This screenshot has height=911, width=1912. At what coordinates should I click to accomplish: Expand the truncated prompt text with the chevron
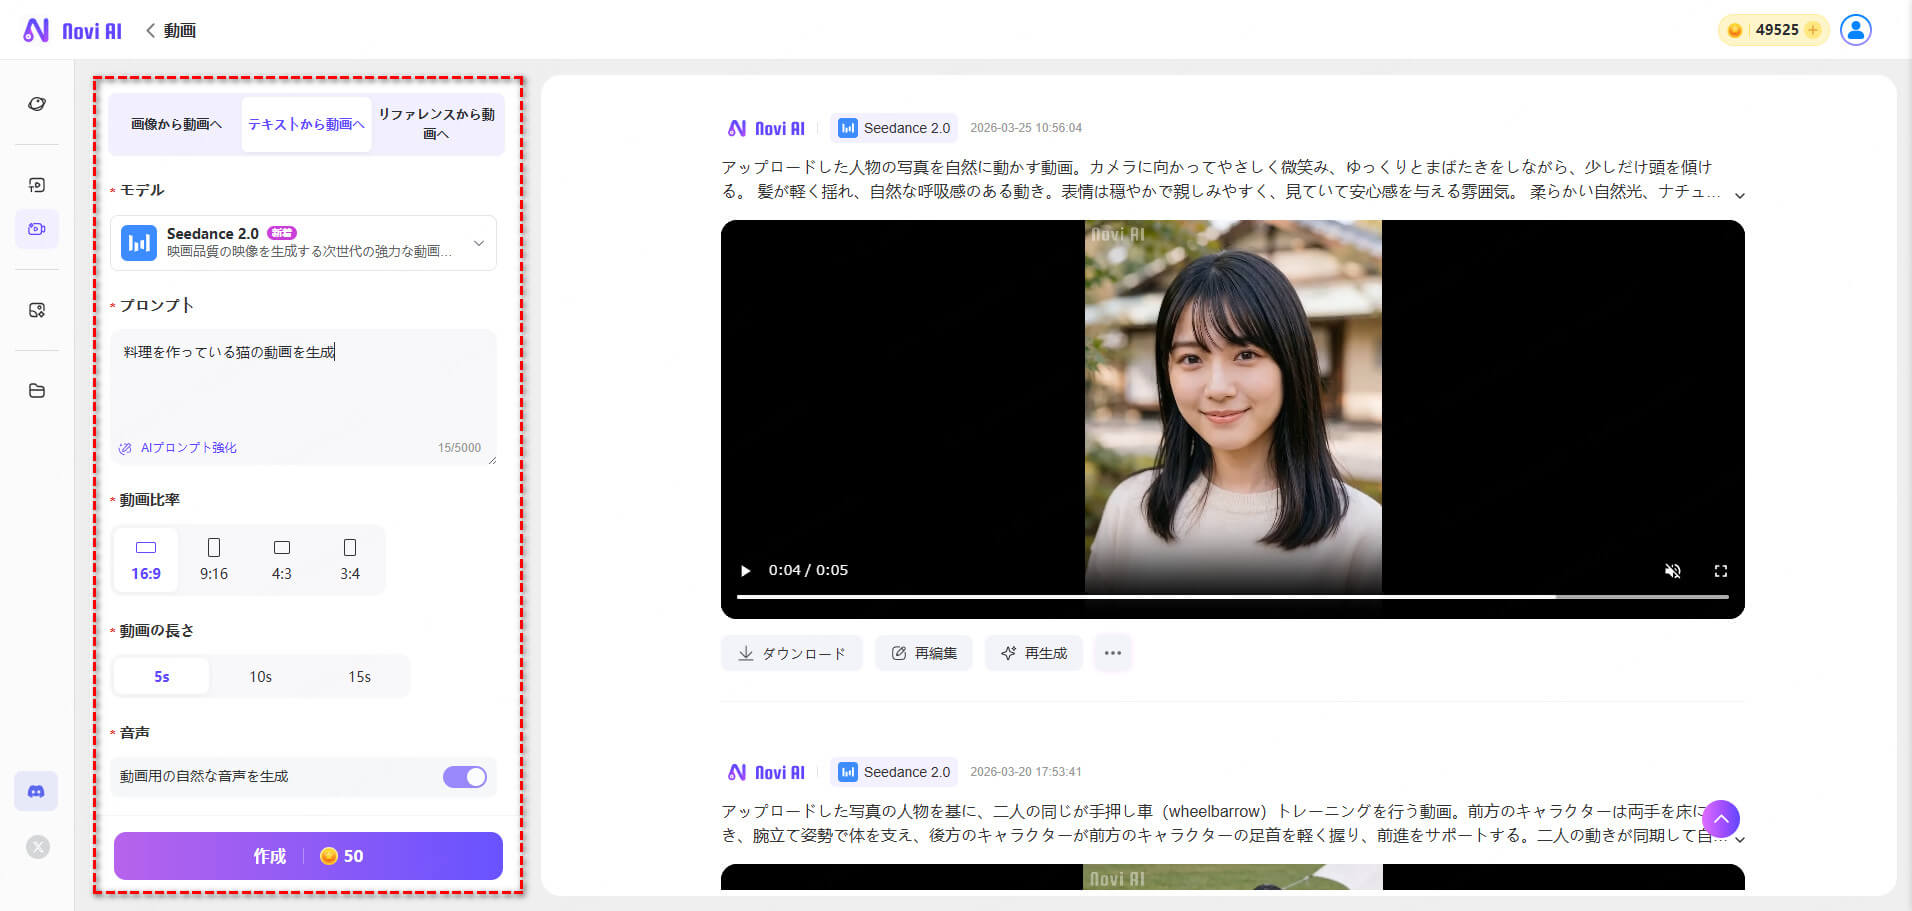(1740, 196)
